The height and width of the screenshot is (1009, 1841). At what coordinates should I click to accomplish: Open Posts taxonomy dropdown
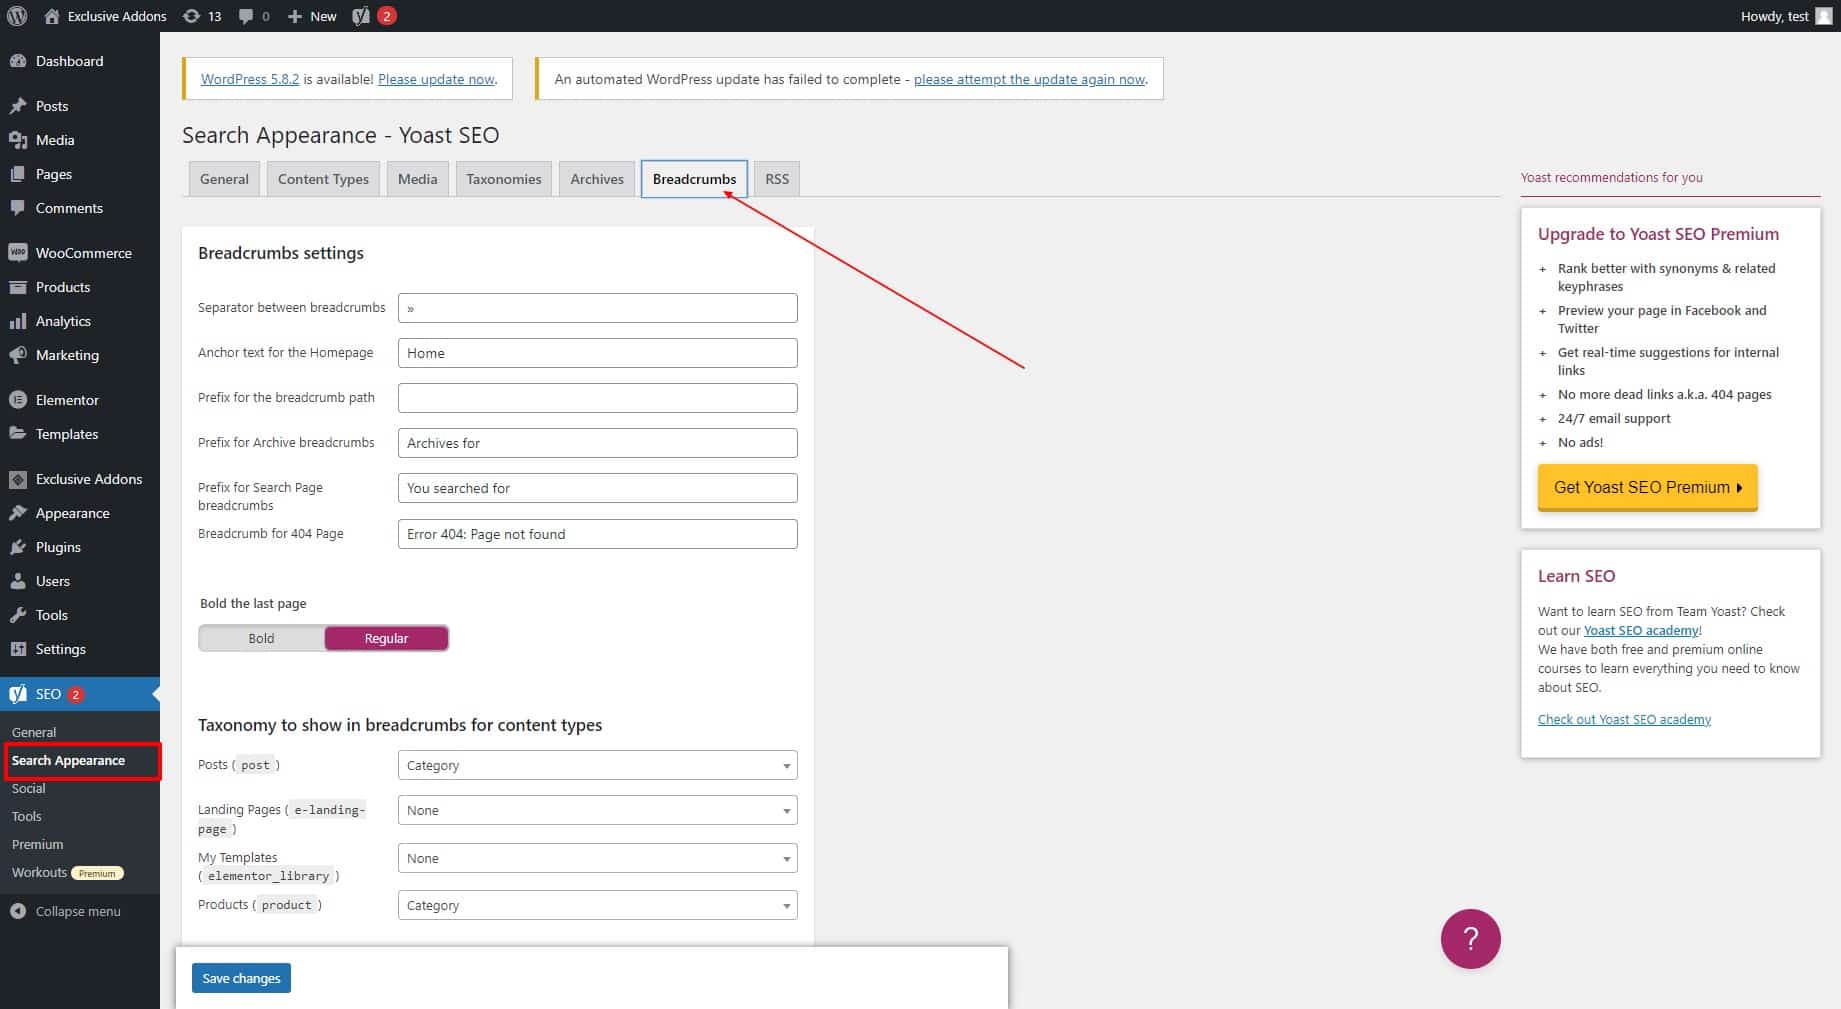tap(597, 765)
